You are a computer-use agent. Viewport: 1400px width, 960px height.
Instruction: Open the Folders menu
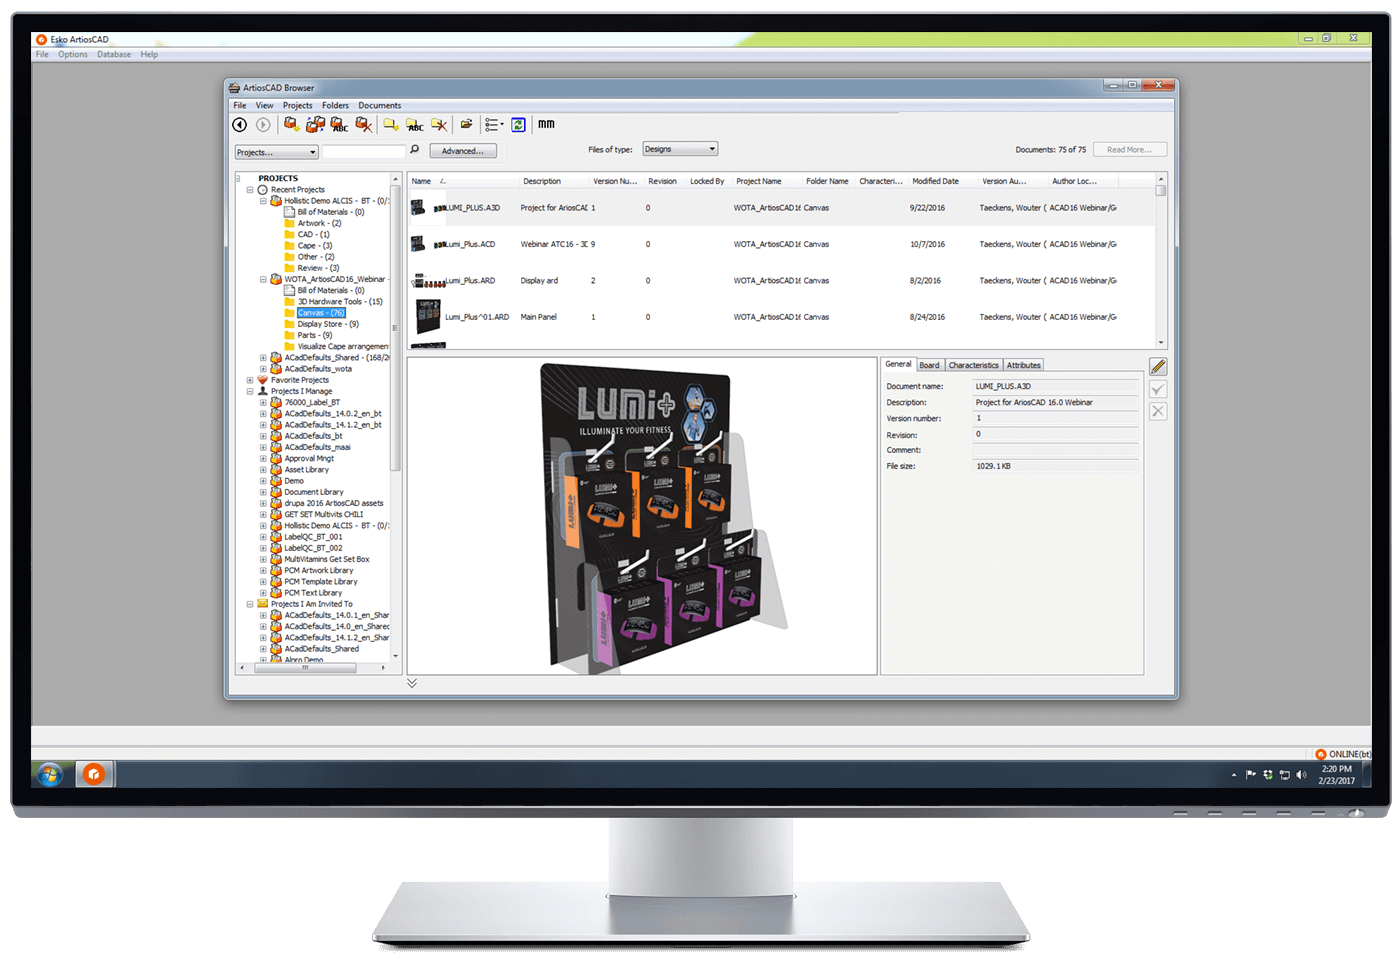coord(335,106)
